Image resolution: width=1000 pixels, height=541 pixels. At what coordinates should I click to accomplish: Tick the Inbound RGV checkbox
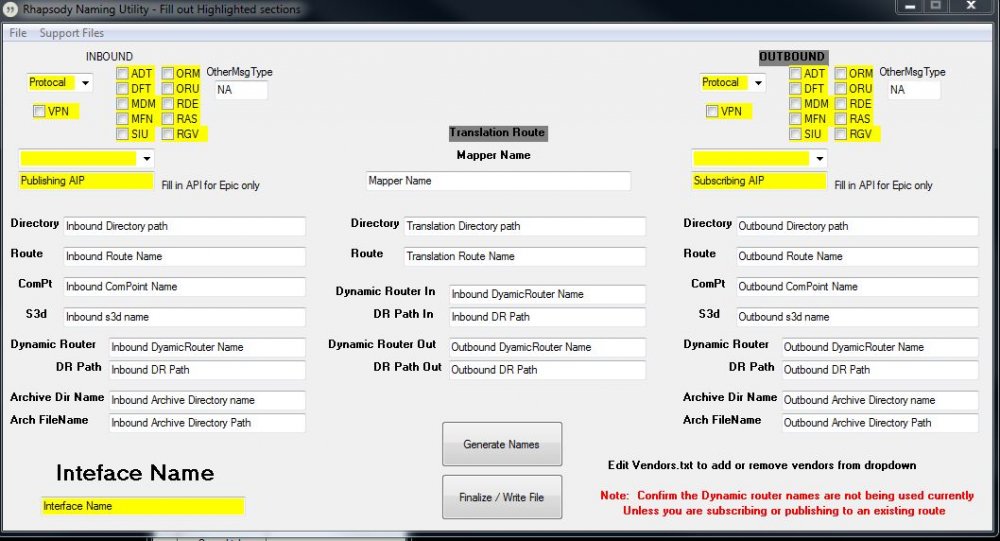[168, 134]
